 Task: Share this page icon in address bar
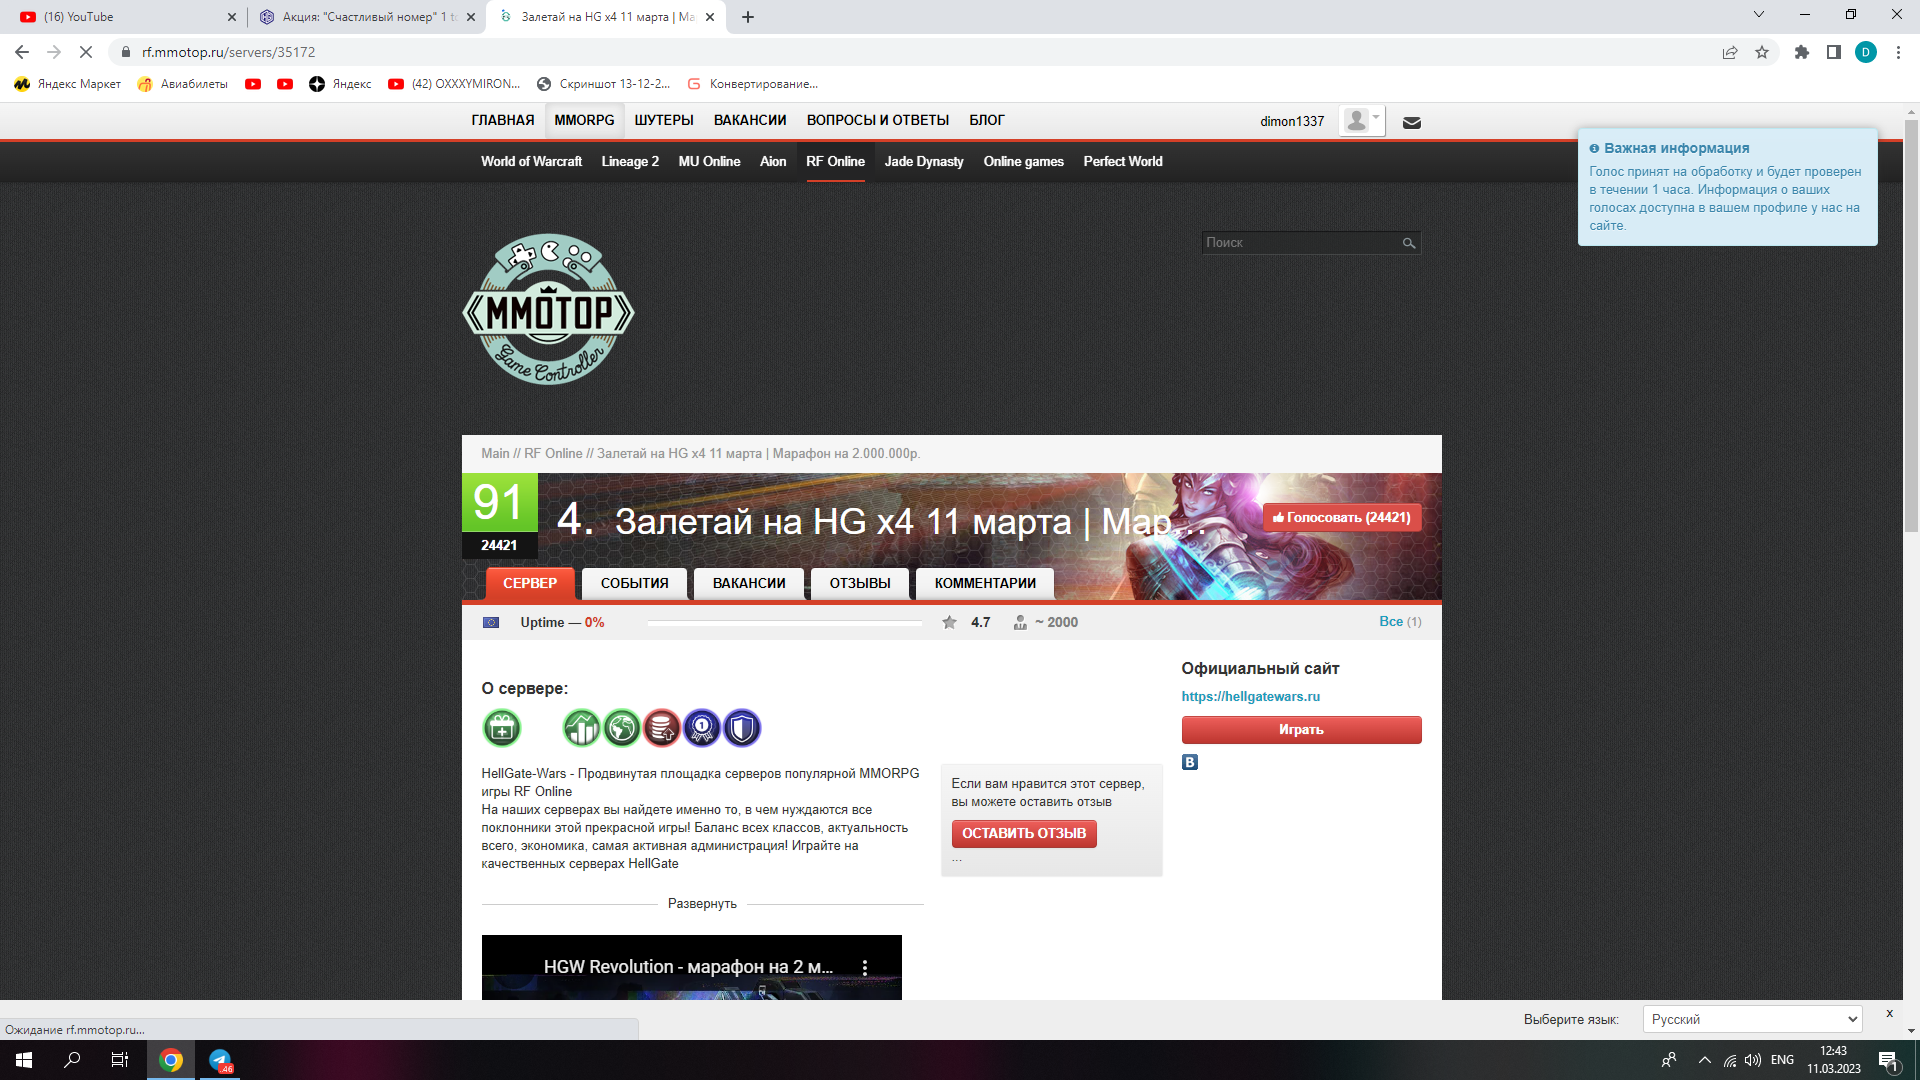1730,52
